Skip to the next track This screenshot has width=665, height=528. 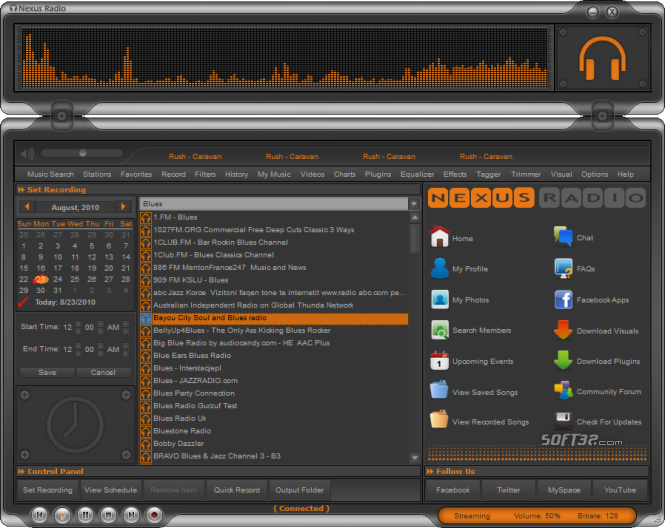click(x=131, y=515)
